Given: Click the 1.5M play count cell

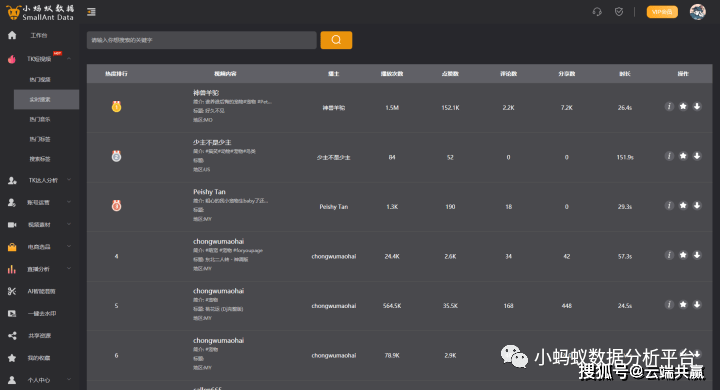Looking at the screenshot, I should click(x=392, y=108).
